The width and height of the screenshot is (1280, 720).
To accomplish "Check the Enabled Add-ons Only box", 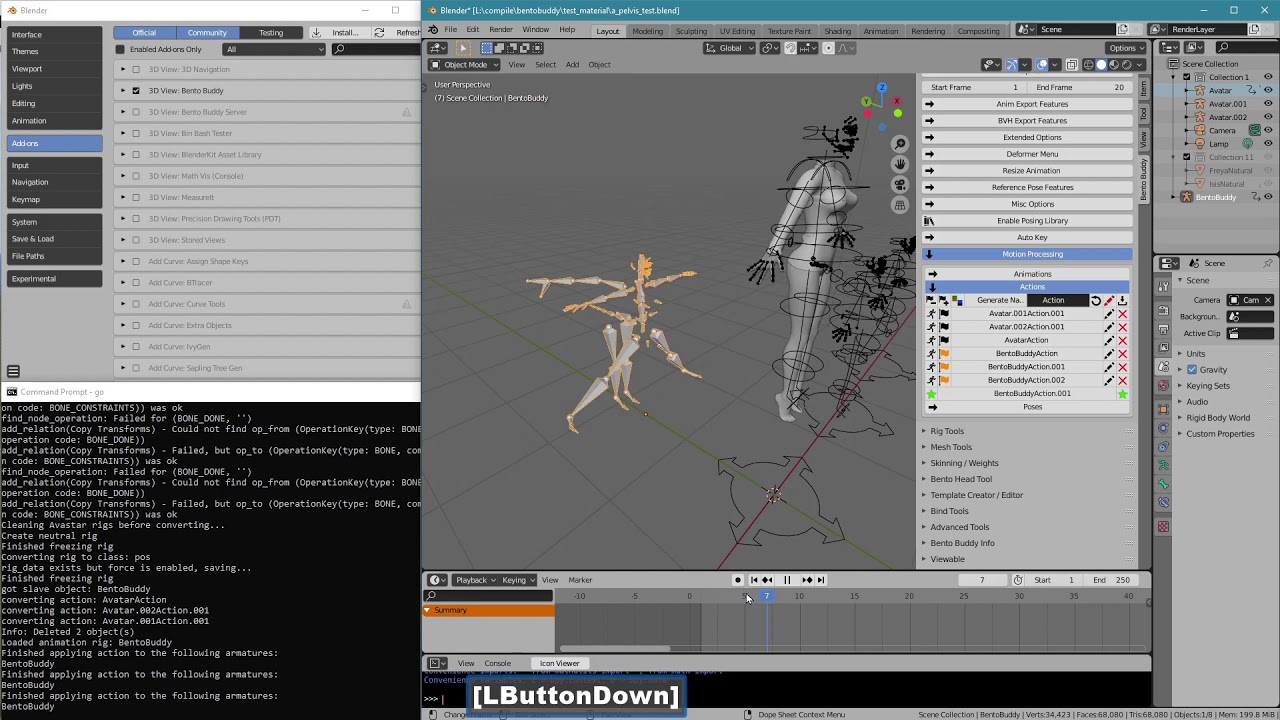I will click(120, 49).
